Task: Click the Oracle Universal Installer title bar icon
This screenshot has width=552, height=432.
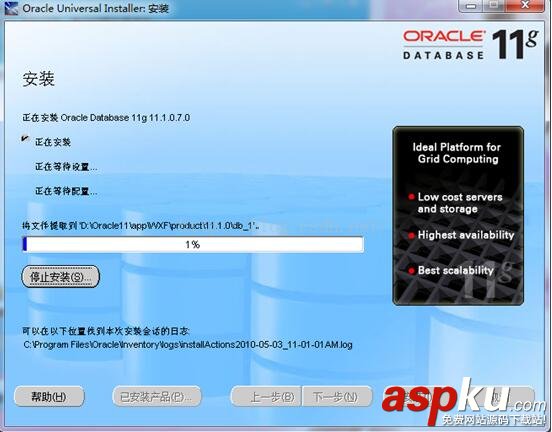Action: [11, 8]
